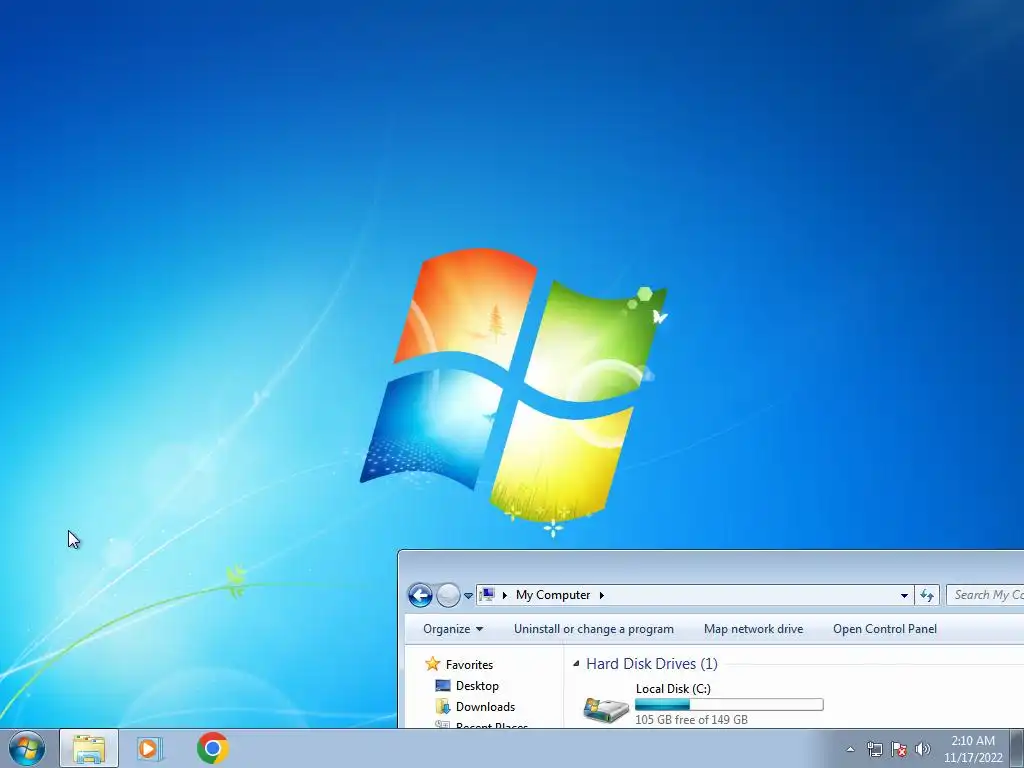Click Map network drive

[754, 629]
